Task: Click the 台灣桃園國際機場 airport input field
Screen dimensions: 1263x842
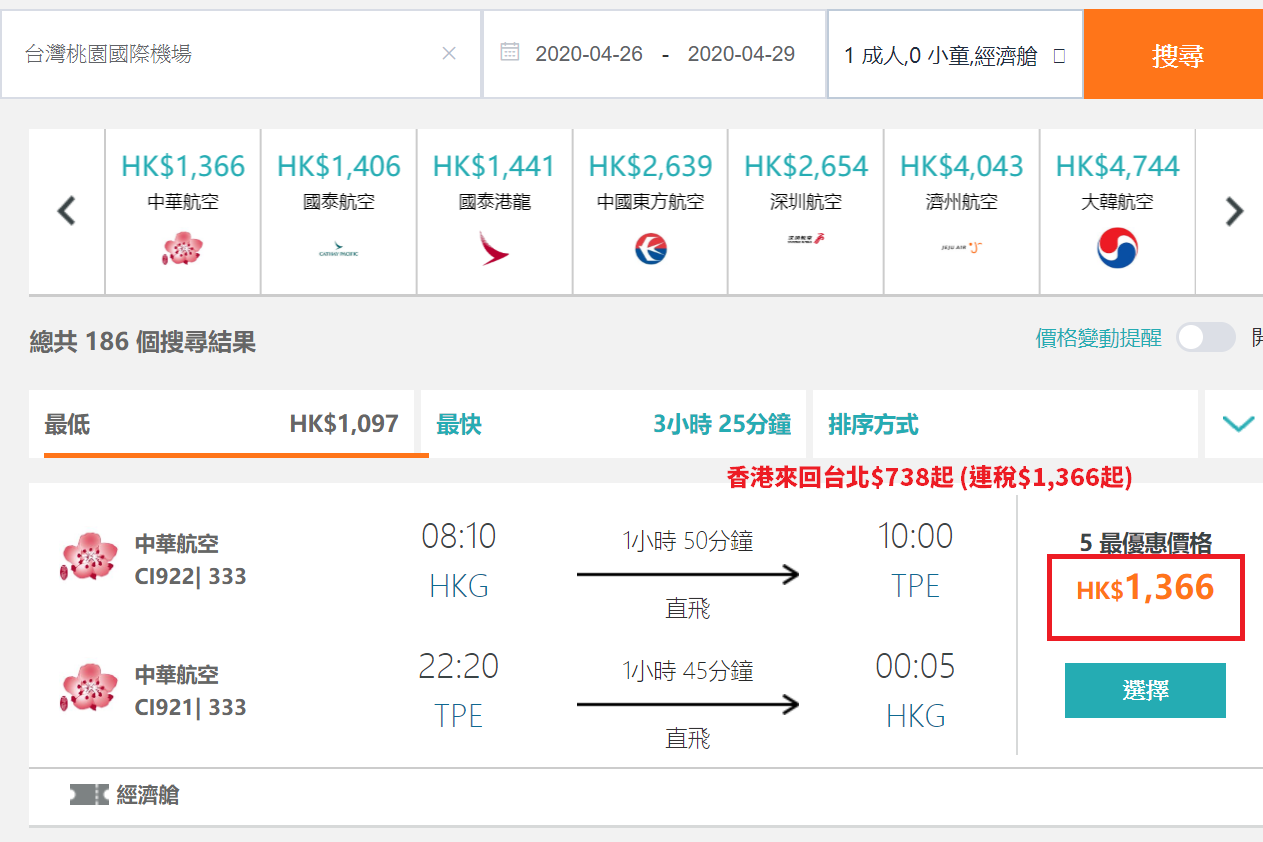Action: coord(241,55)
